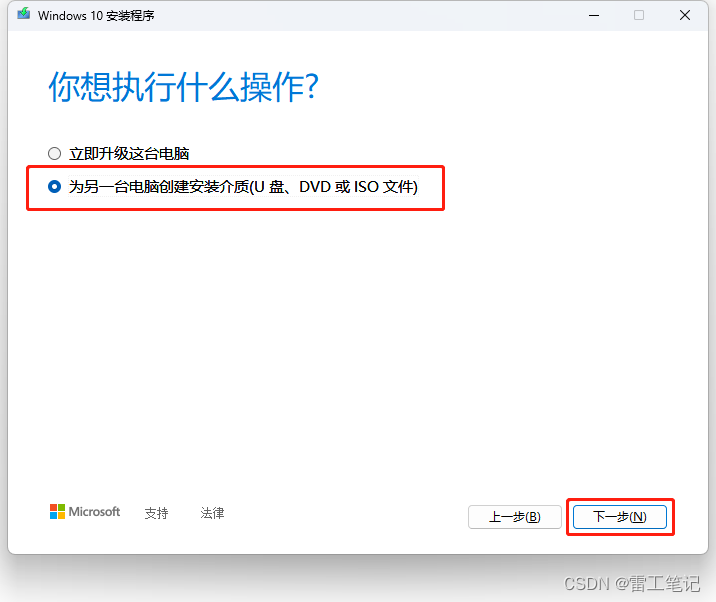Click the 下一步(N) button
The width and height of the screenshot is (716, 602).
(x=620, y=517)
